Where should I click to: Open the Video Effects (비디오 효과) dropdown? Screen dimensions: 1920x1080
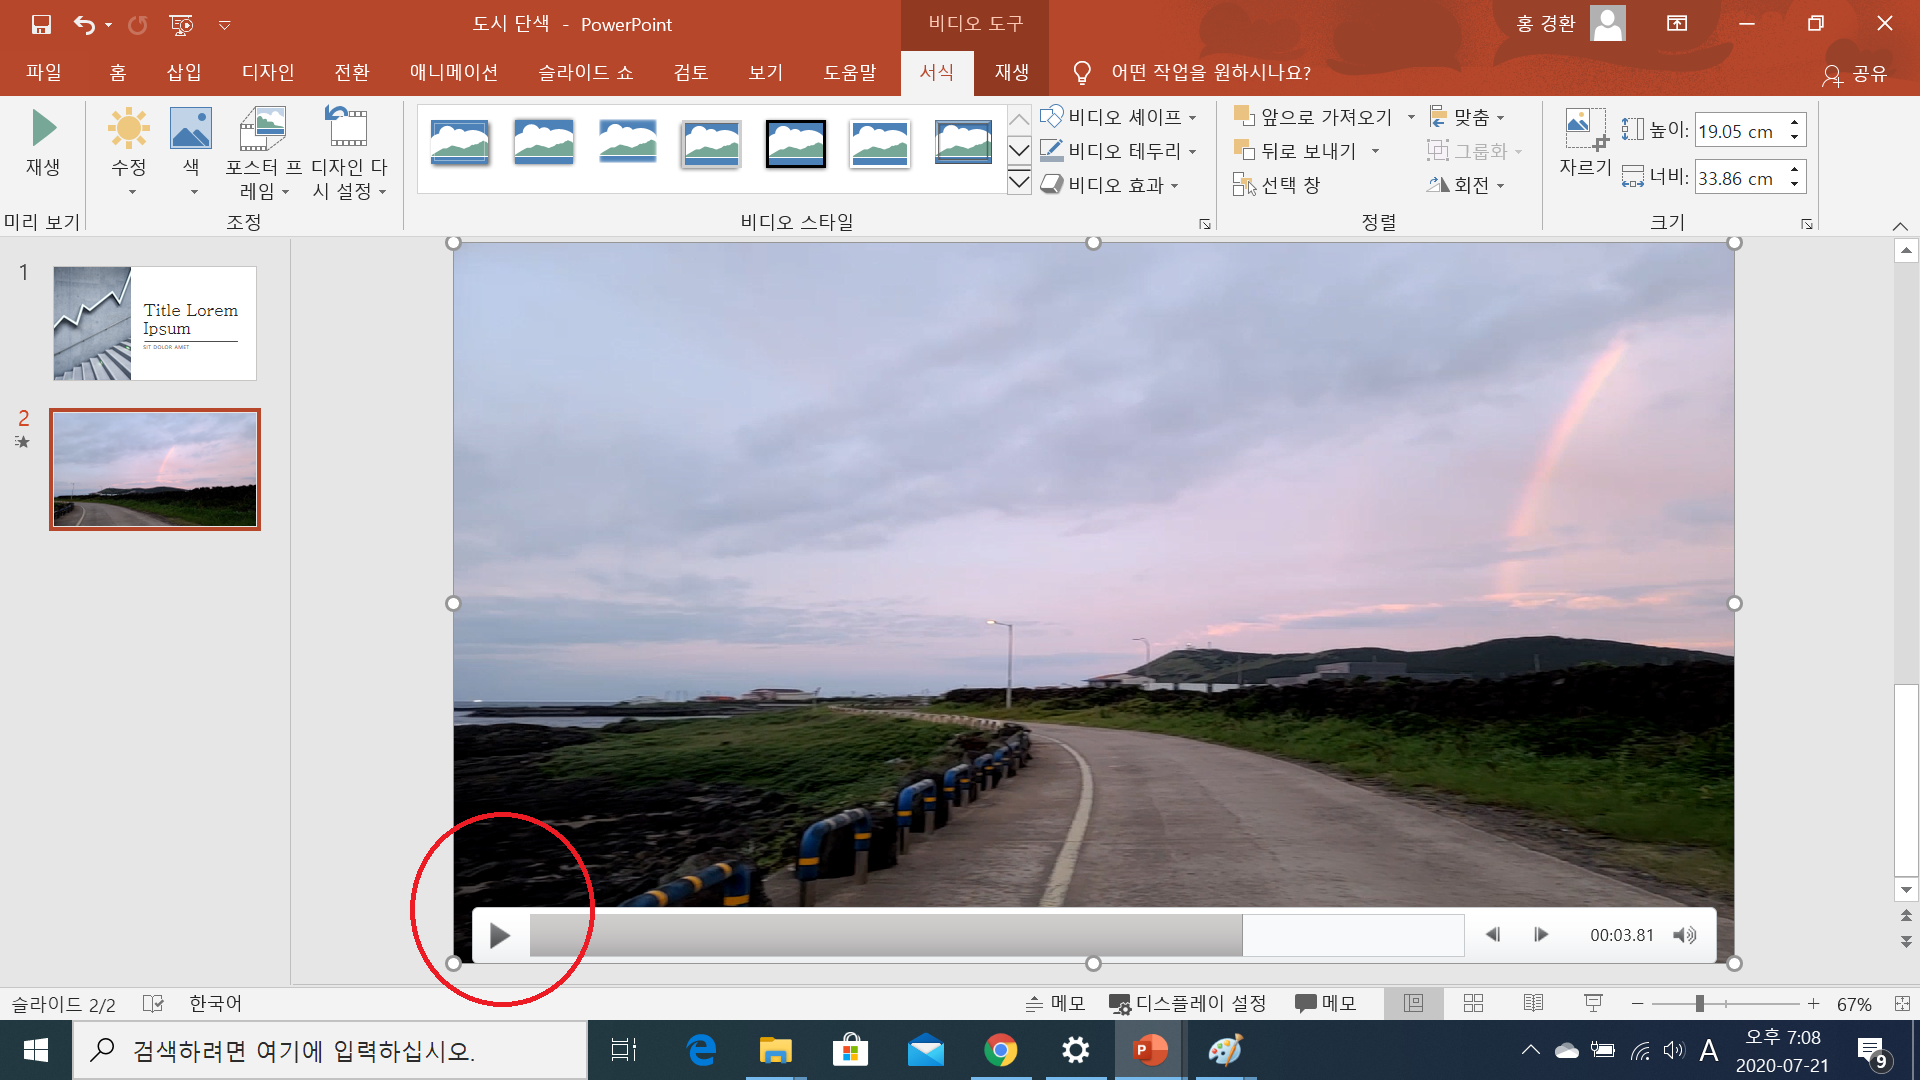point(1111,185)
